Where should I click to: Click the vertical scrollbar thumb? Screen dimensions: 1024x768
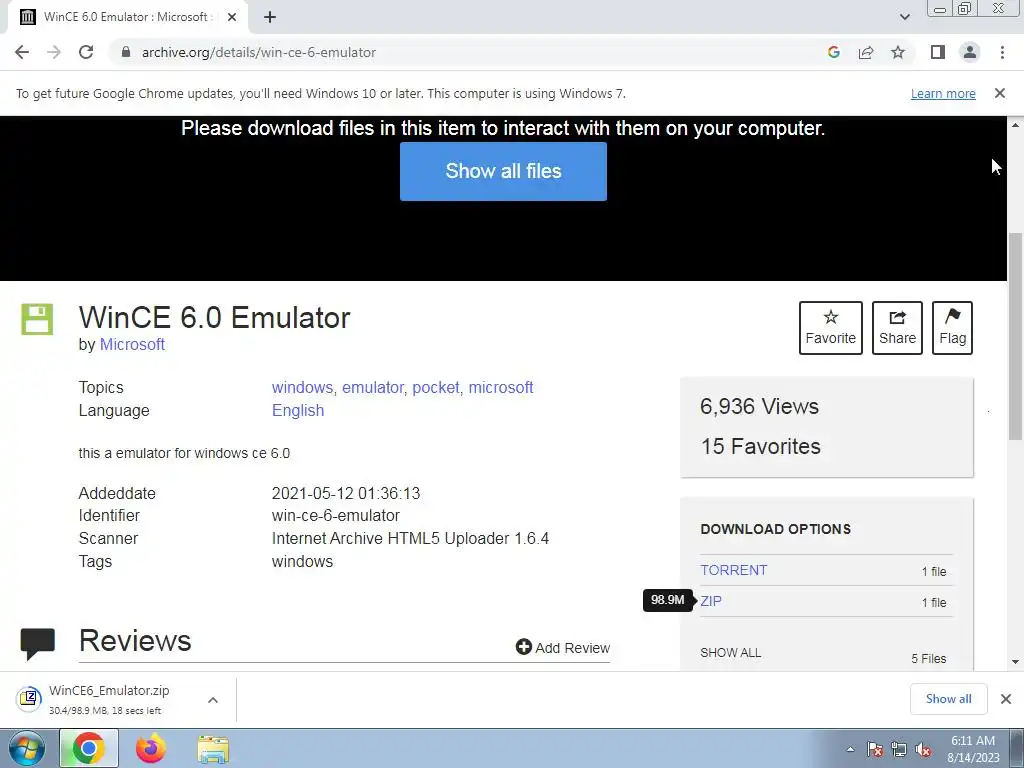point(1015,336)
